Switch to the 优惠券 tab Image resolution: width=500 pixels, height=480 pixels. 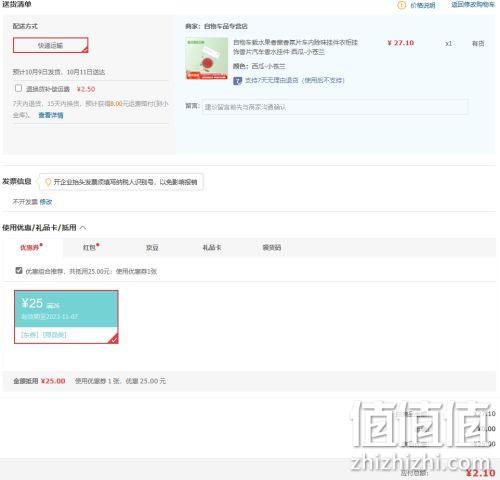(x=31, y=247)
